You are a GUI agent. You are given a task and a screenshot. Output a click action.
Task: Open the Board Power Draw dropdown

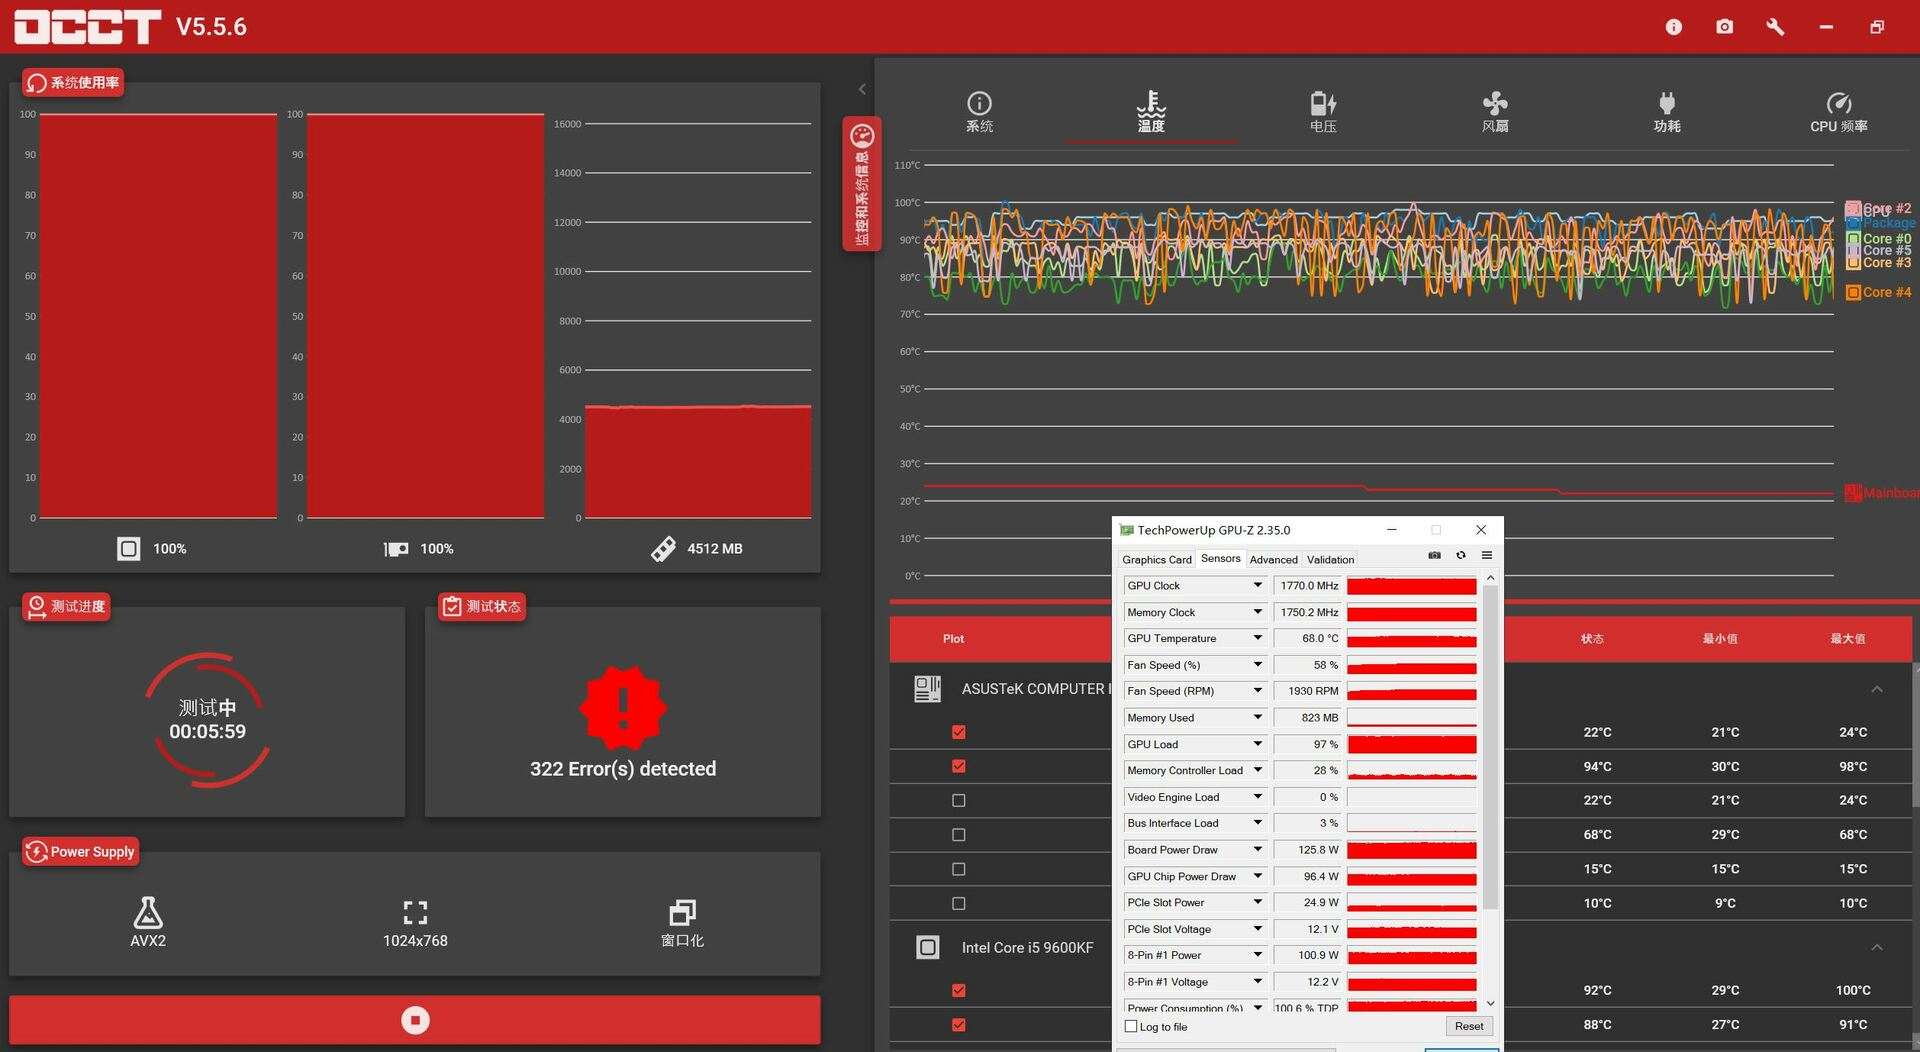pos(1258,850)
